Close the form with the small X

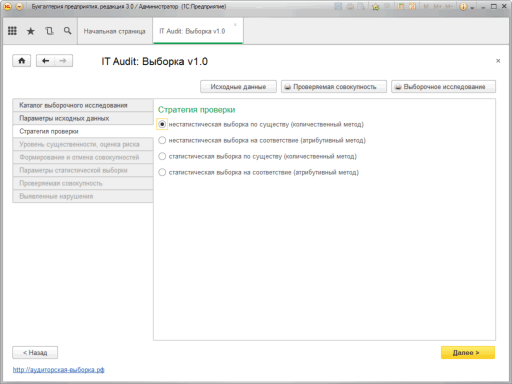(498, 61)
